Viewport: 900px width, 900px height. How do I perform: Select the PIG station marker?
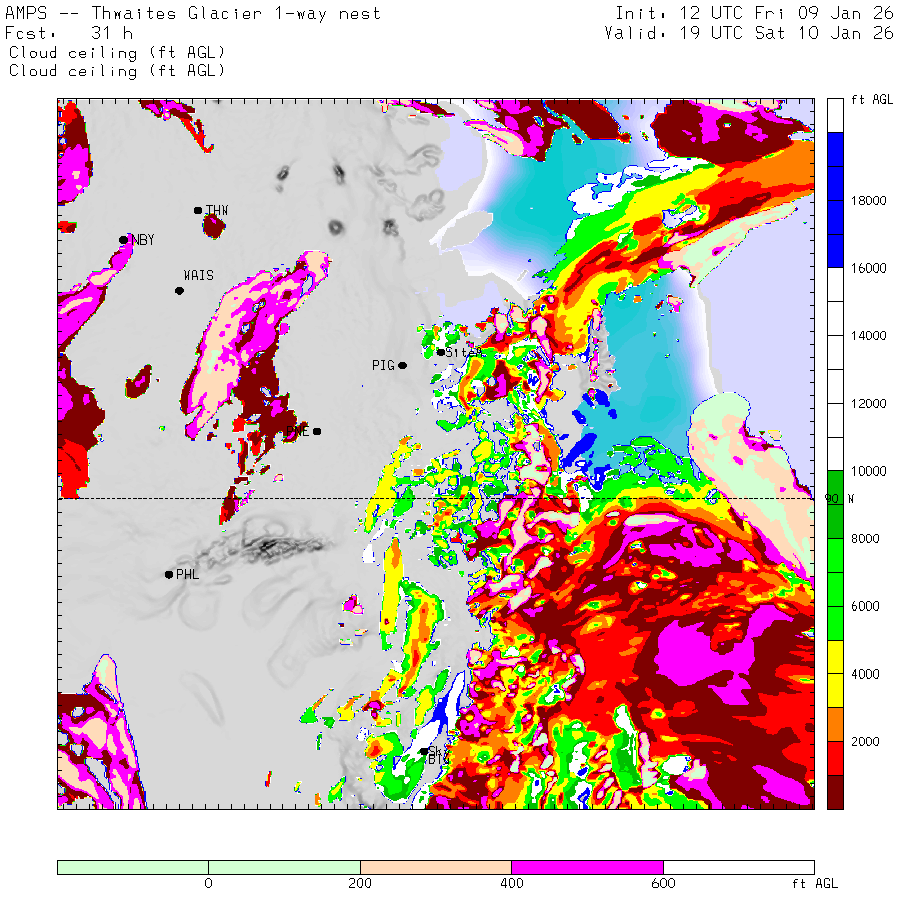[x=402, y=366]
